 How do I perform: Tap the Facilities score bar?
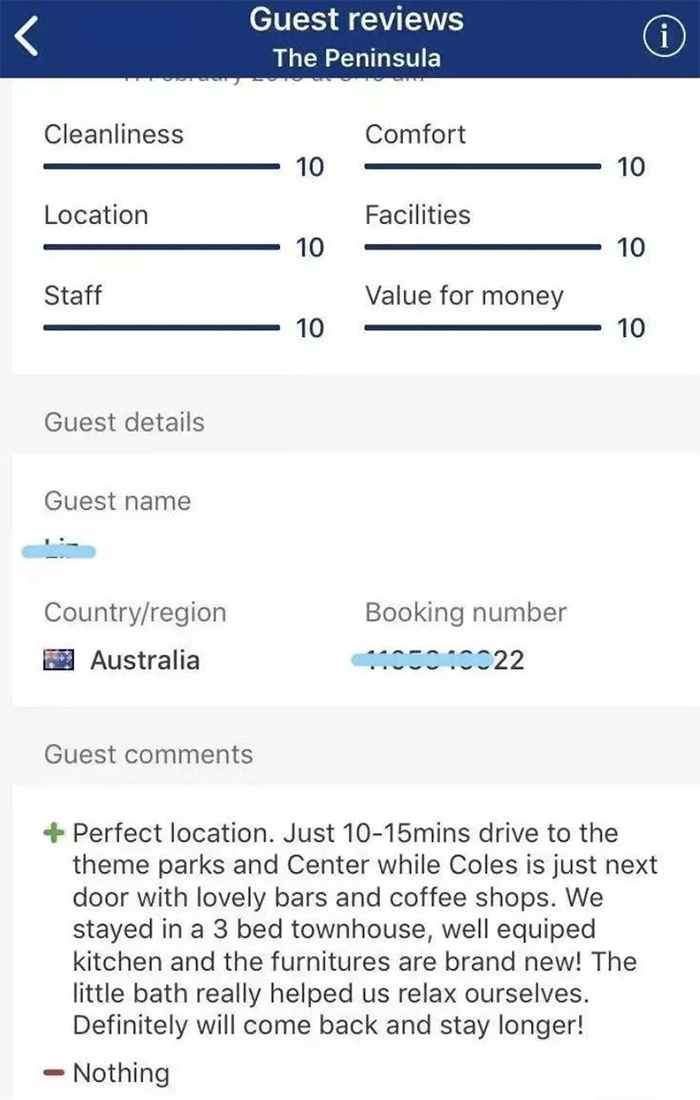tap(483, 247)
